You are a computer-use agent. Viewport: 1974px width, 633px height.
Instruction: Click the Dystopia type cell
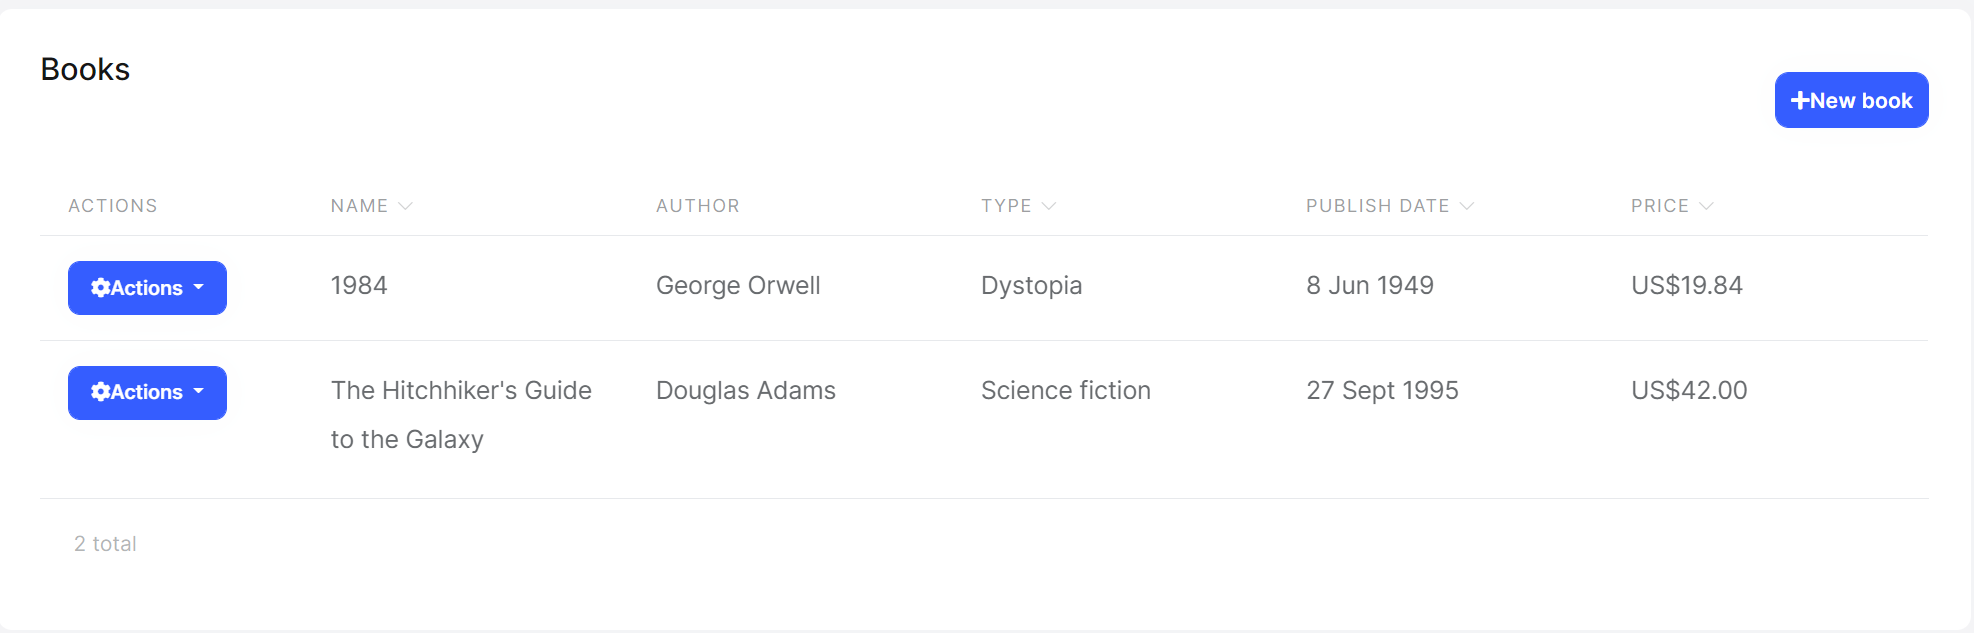click(x=1031, y=285)
